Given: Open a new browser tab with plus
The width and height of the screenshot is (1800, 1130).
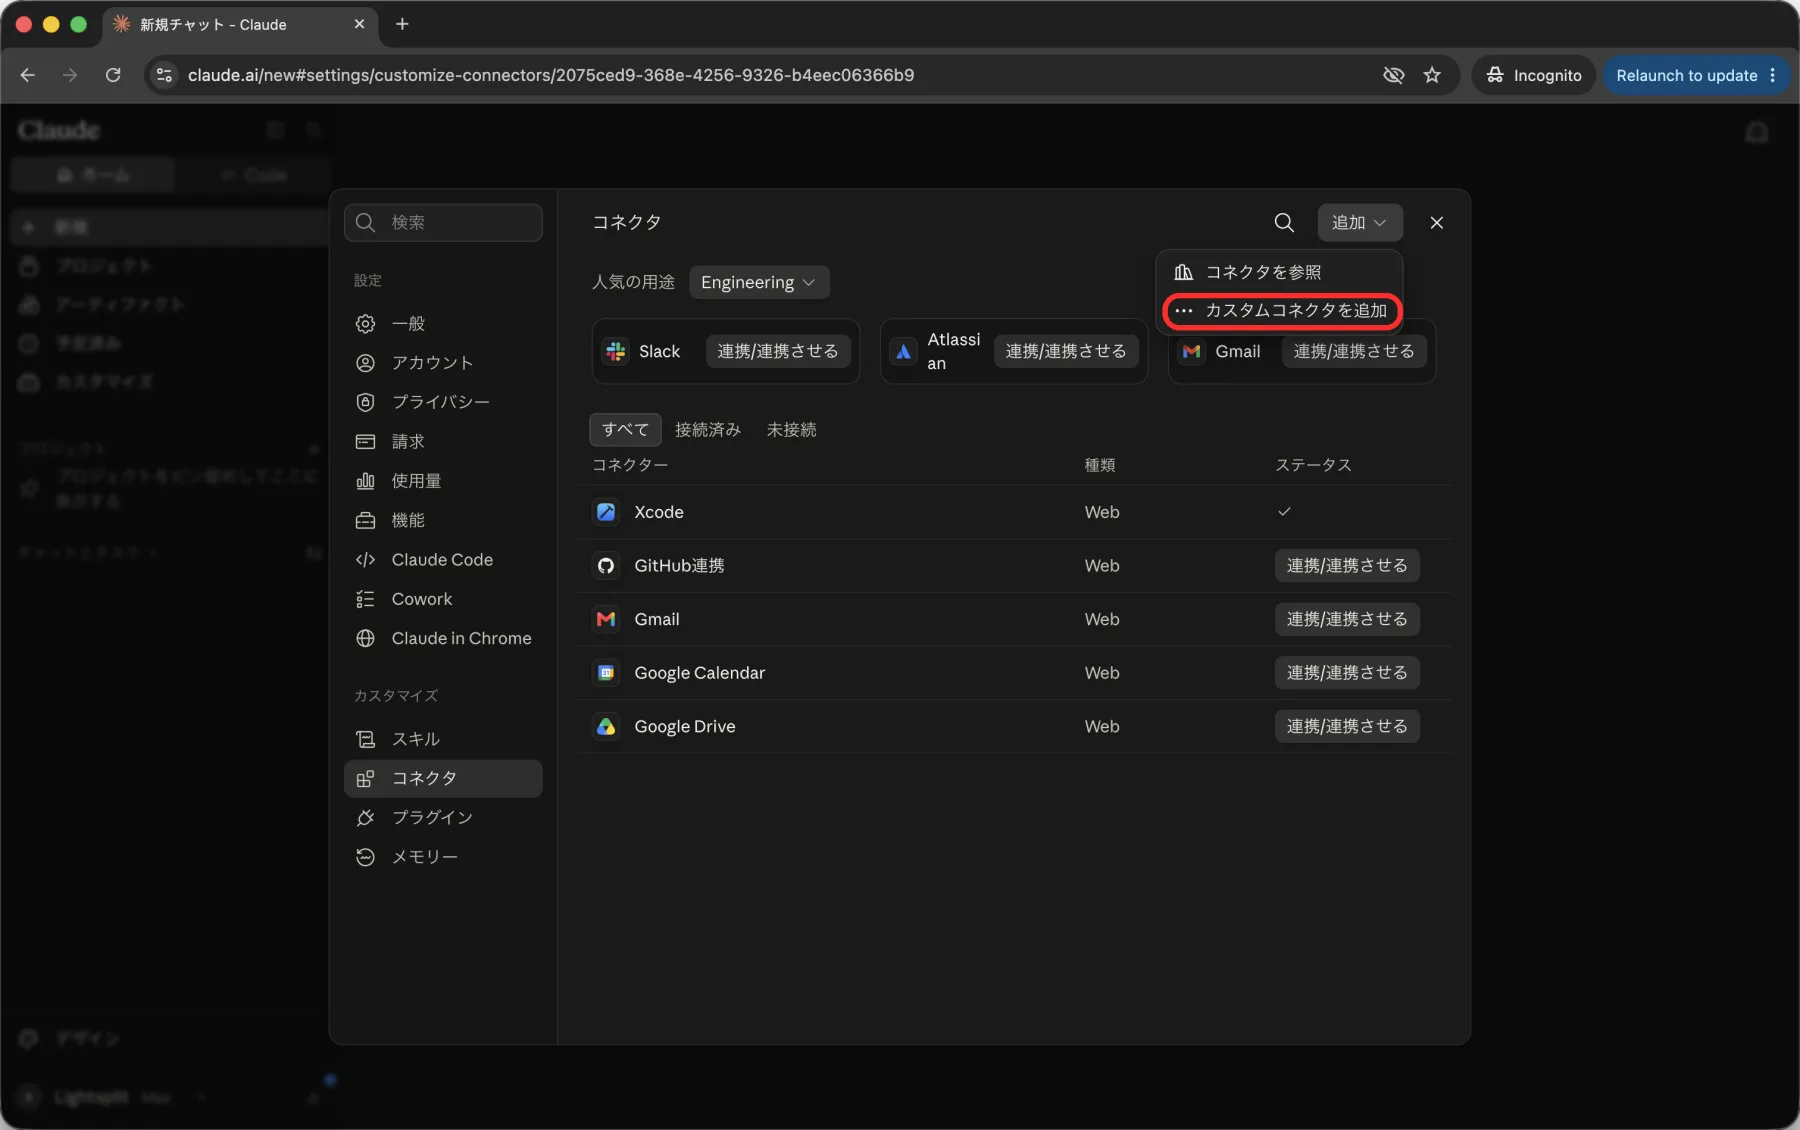Looking at the screenshot, I should tap(402, 24).
